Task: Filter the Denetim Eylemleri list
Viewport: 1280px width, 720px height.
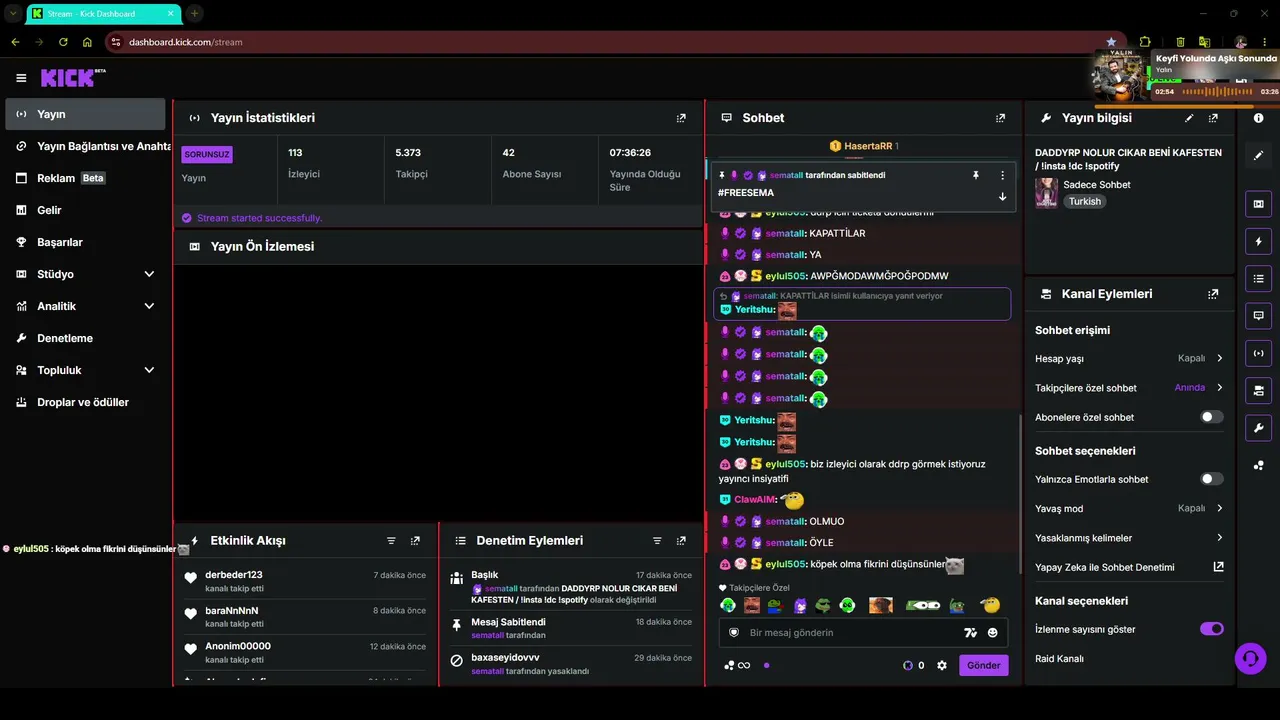Action: (x=657, y=541)
